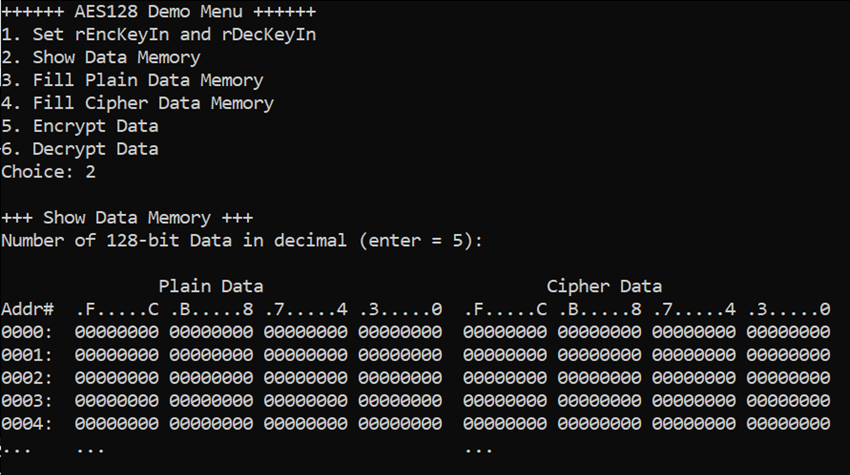Select the Encrypt Data menu line
Screen dimensions: 850x475
pos(80,126)
